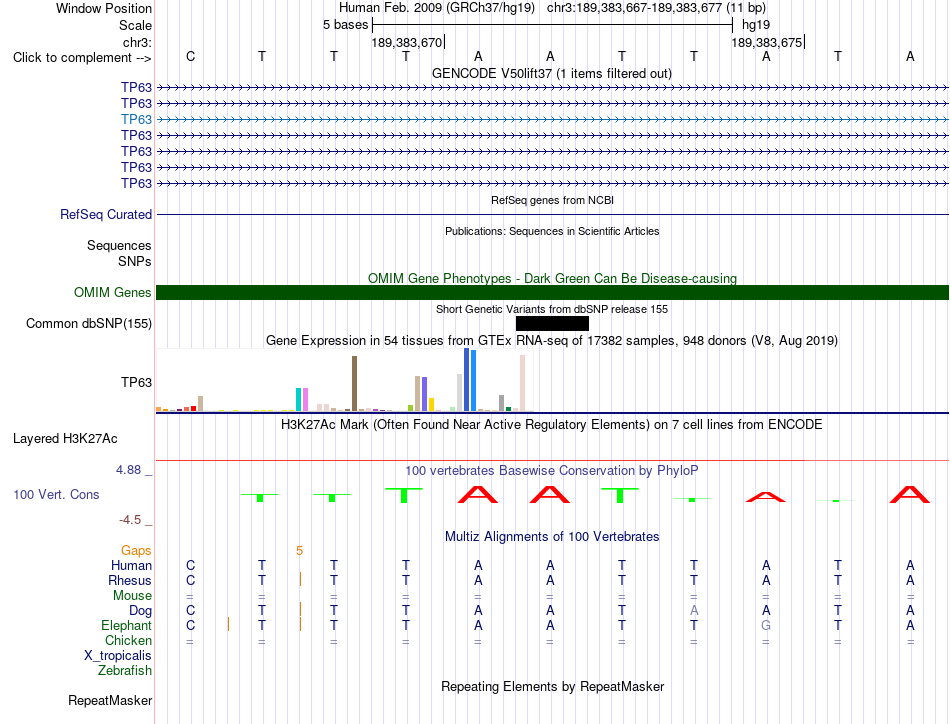Screen dimensions: 950x724
Task: Click the '5 bases' scale bar label
Action: point(345,25)
